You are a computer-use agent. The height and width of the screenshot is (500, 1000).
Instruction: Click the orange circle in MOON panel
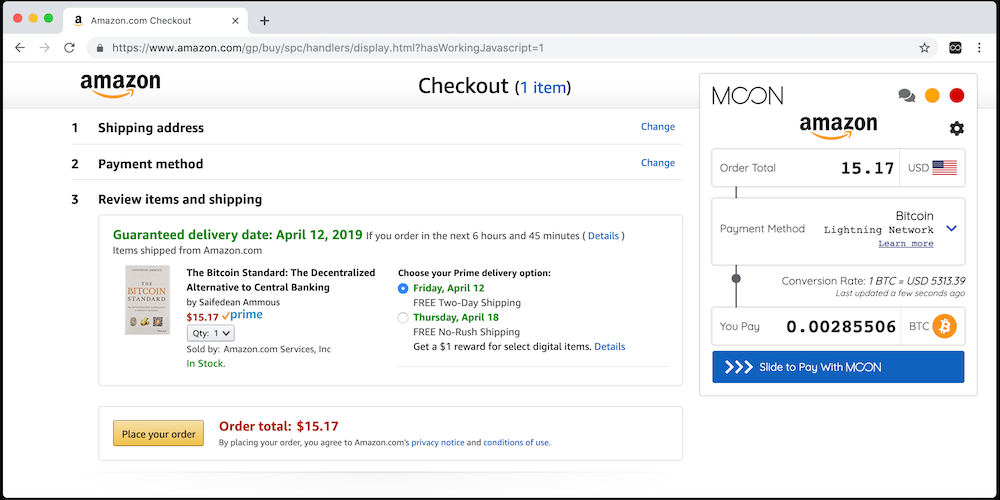click(932, 96)
